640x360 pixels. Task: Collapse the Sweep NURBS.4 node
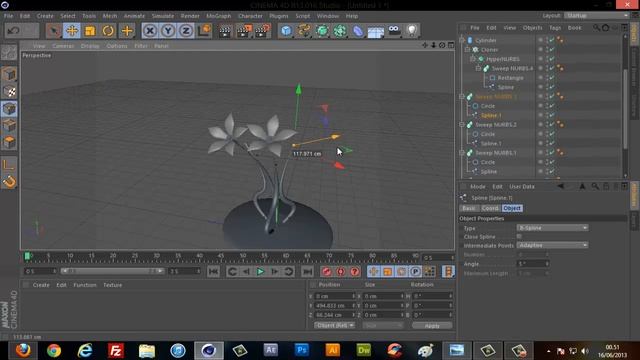[x=478, y=68]
